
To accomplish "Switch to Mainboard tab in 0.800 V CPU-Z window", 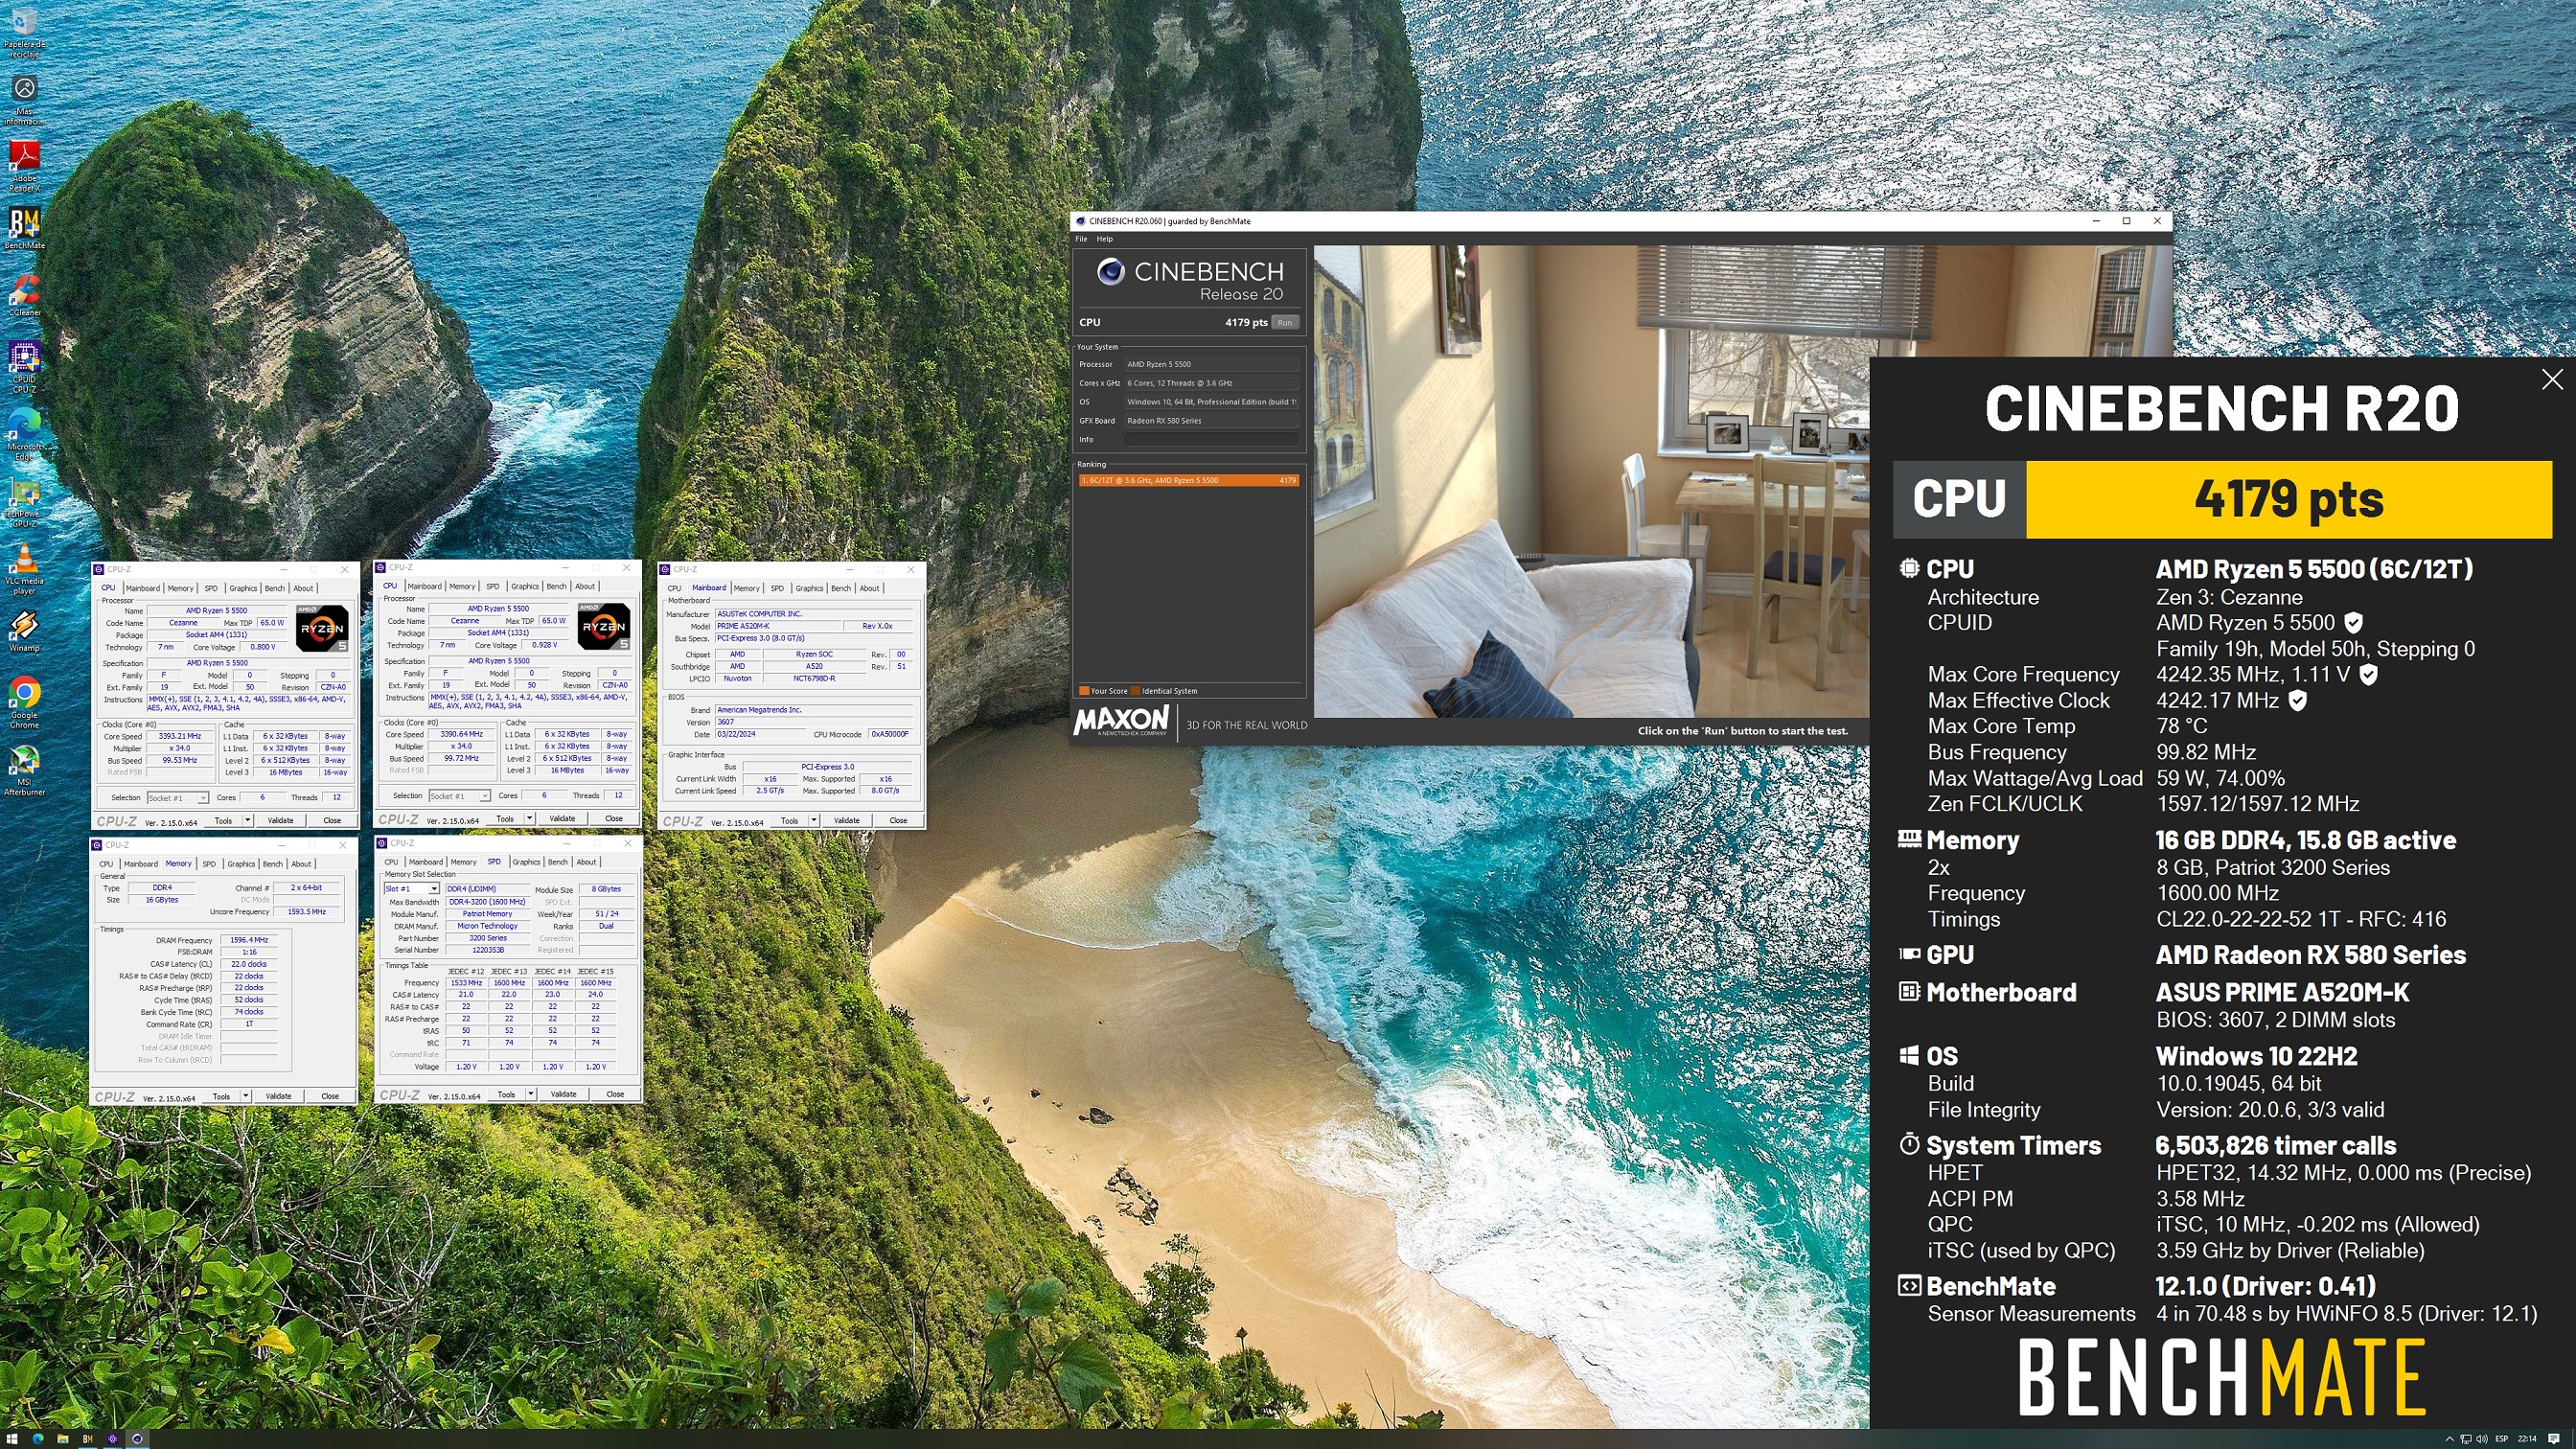I will pyautogui.click(x=142, y=588).
